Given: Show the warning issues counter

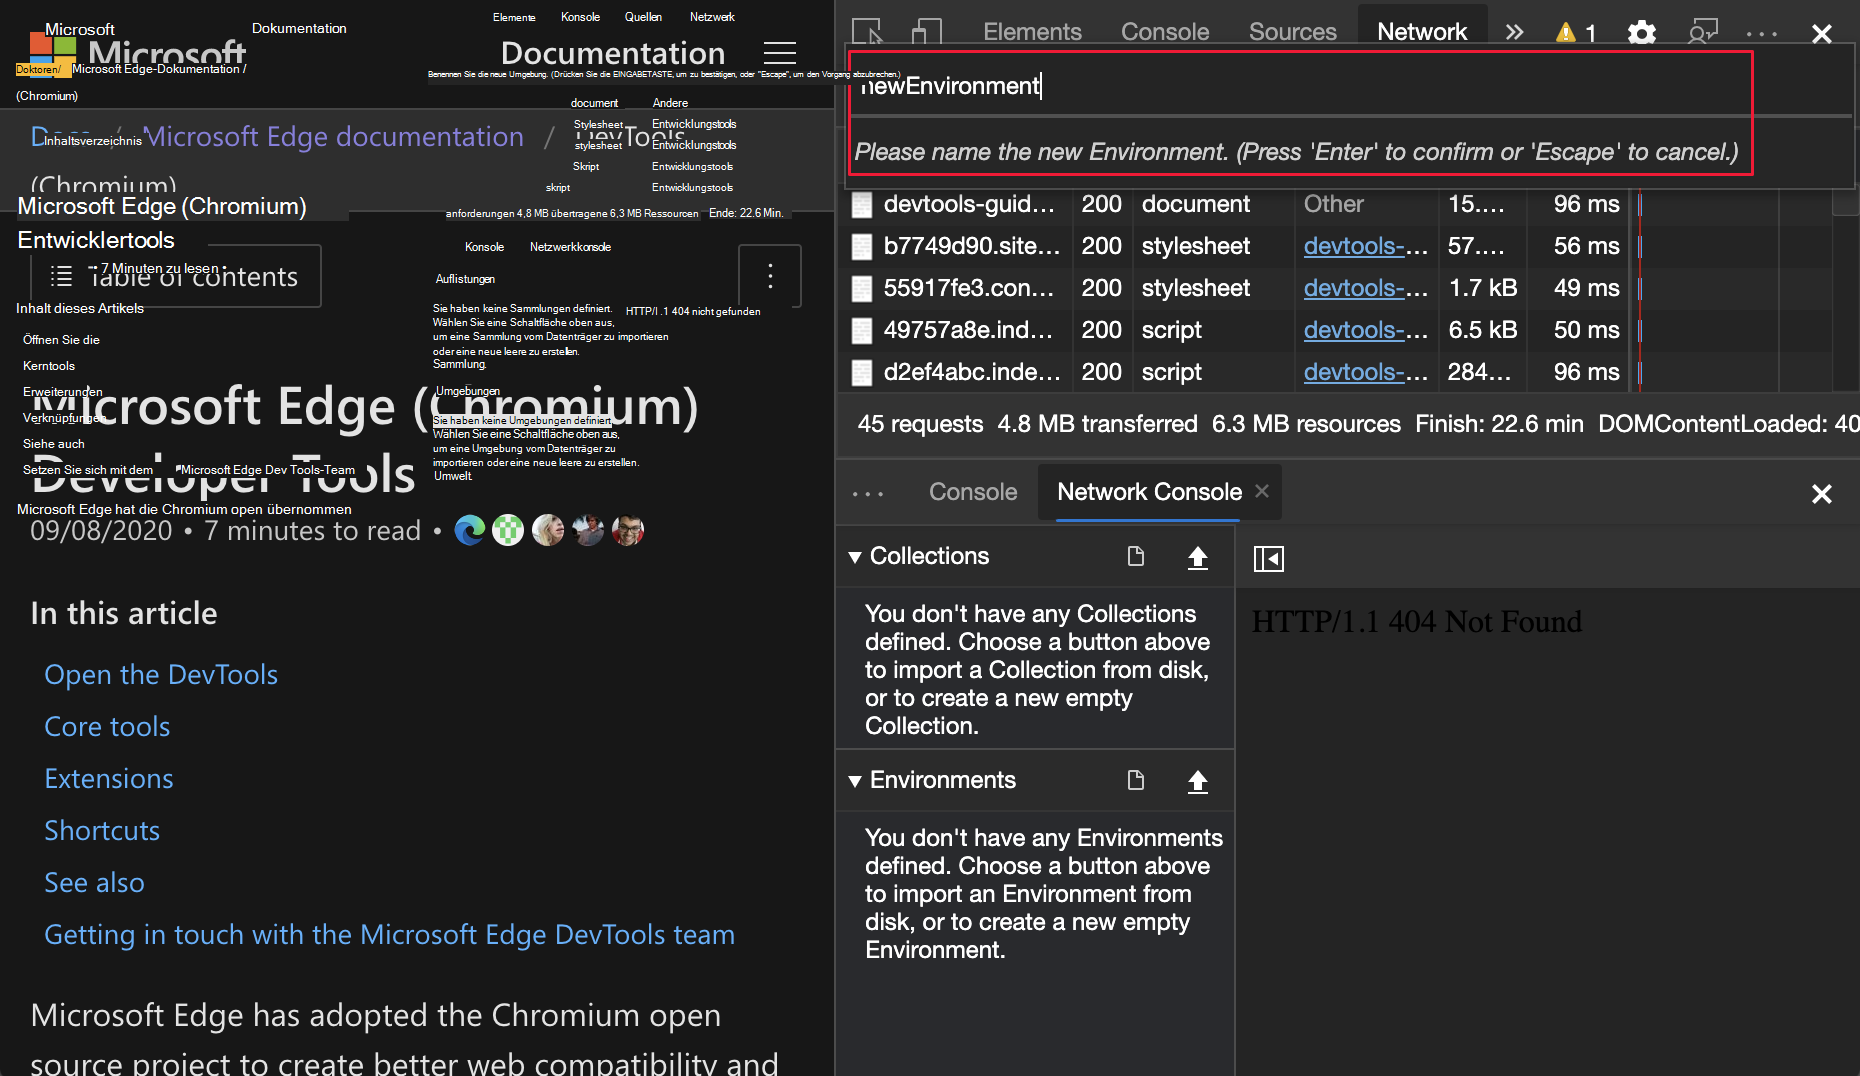Looking at the screenshot, I should [1576, 33].
